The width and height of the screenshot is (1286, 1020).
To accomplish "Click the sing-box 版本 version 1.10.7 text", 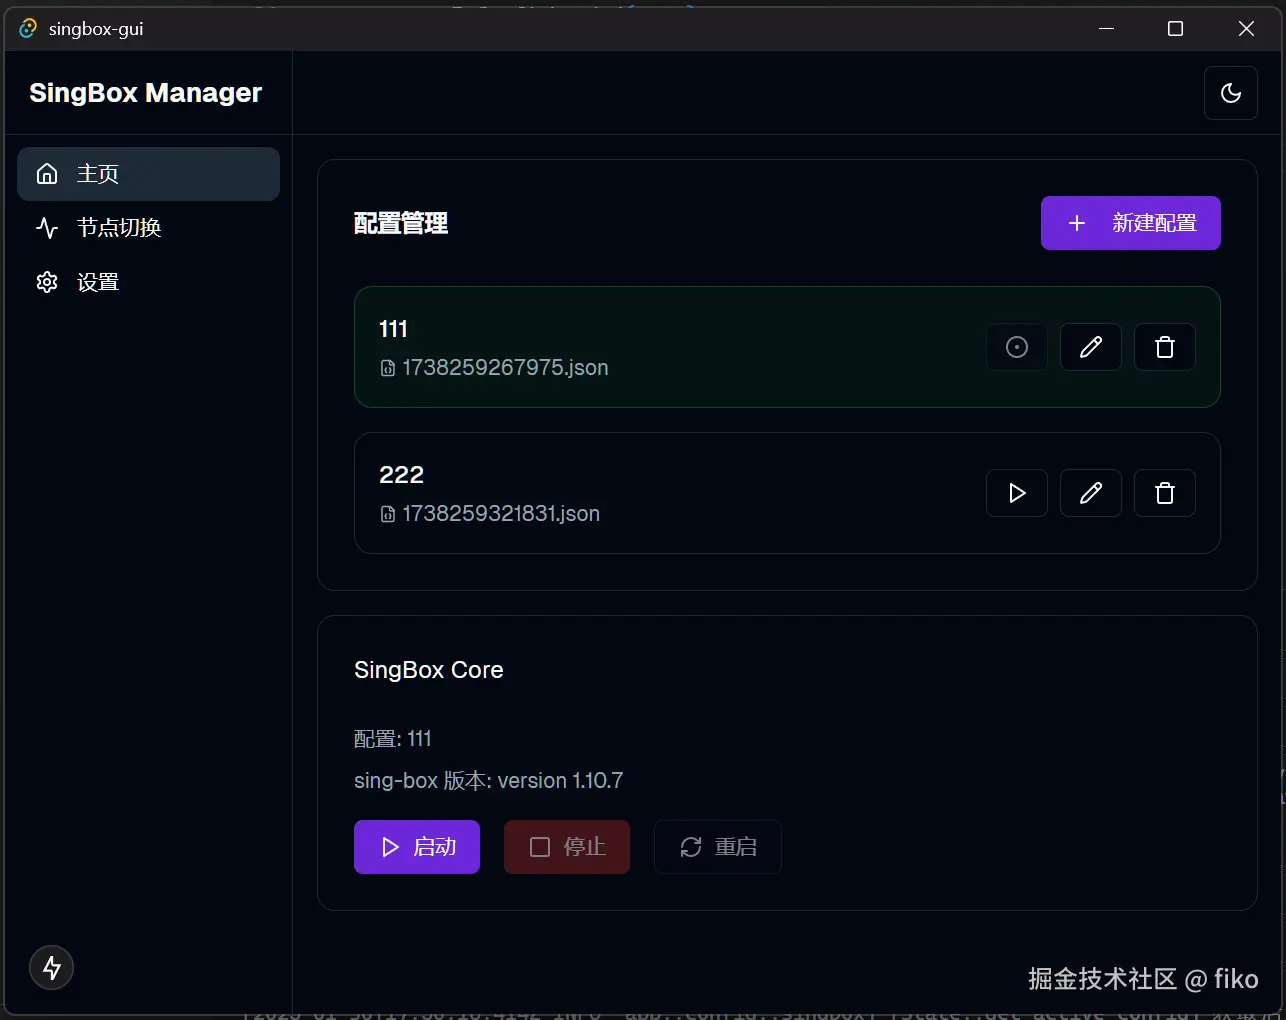I will [489, 781].
